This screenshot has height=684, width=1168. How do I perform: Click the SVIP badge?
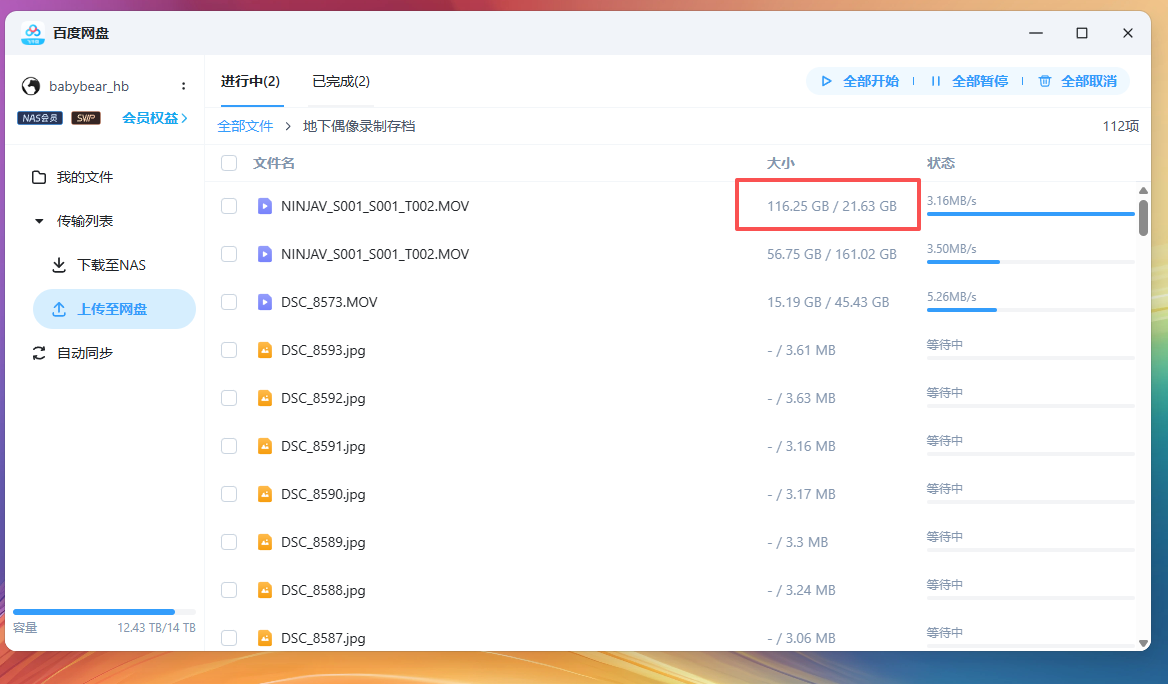click(86, 118)
